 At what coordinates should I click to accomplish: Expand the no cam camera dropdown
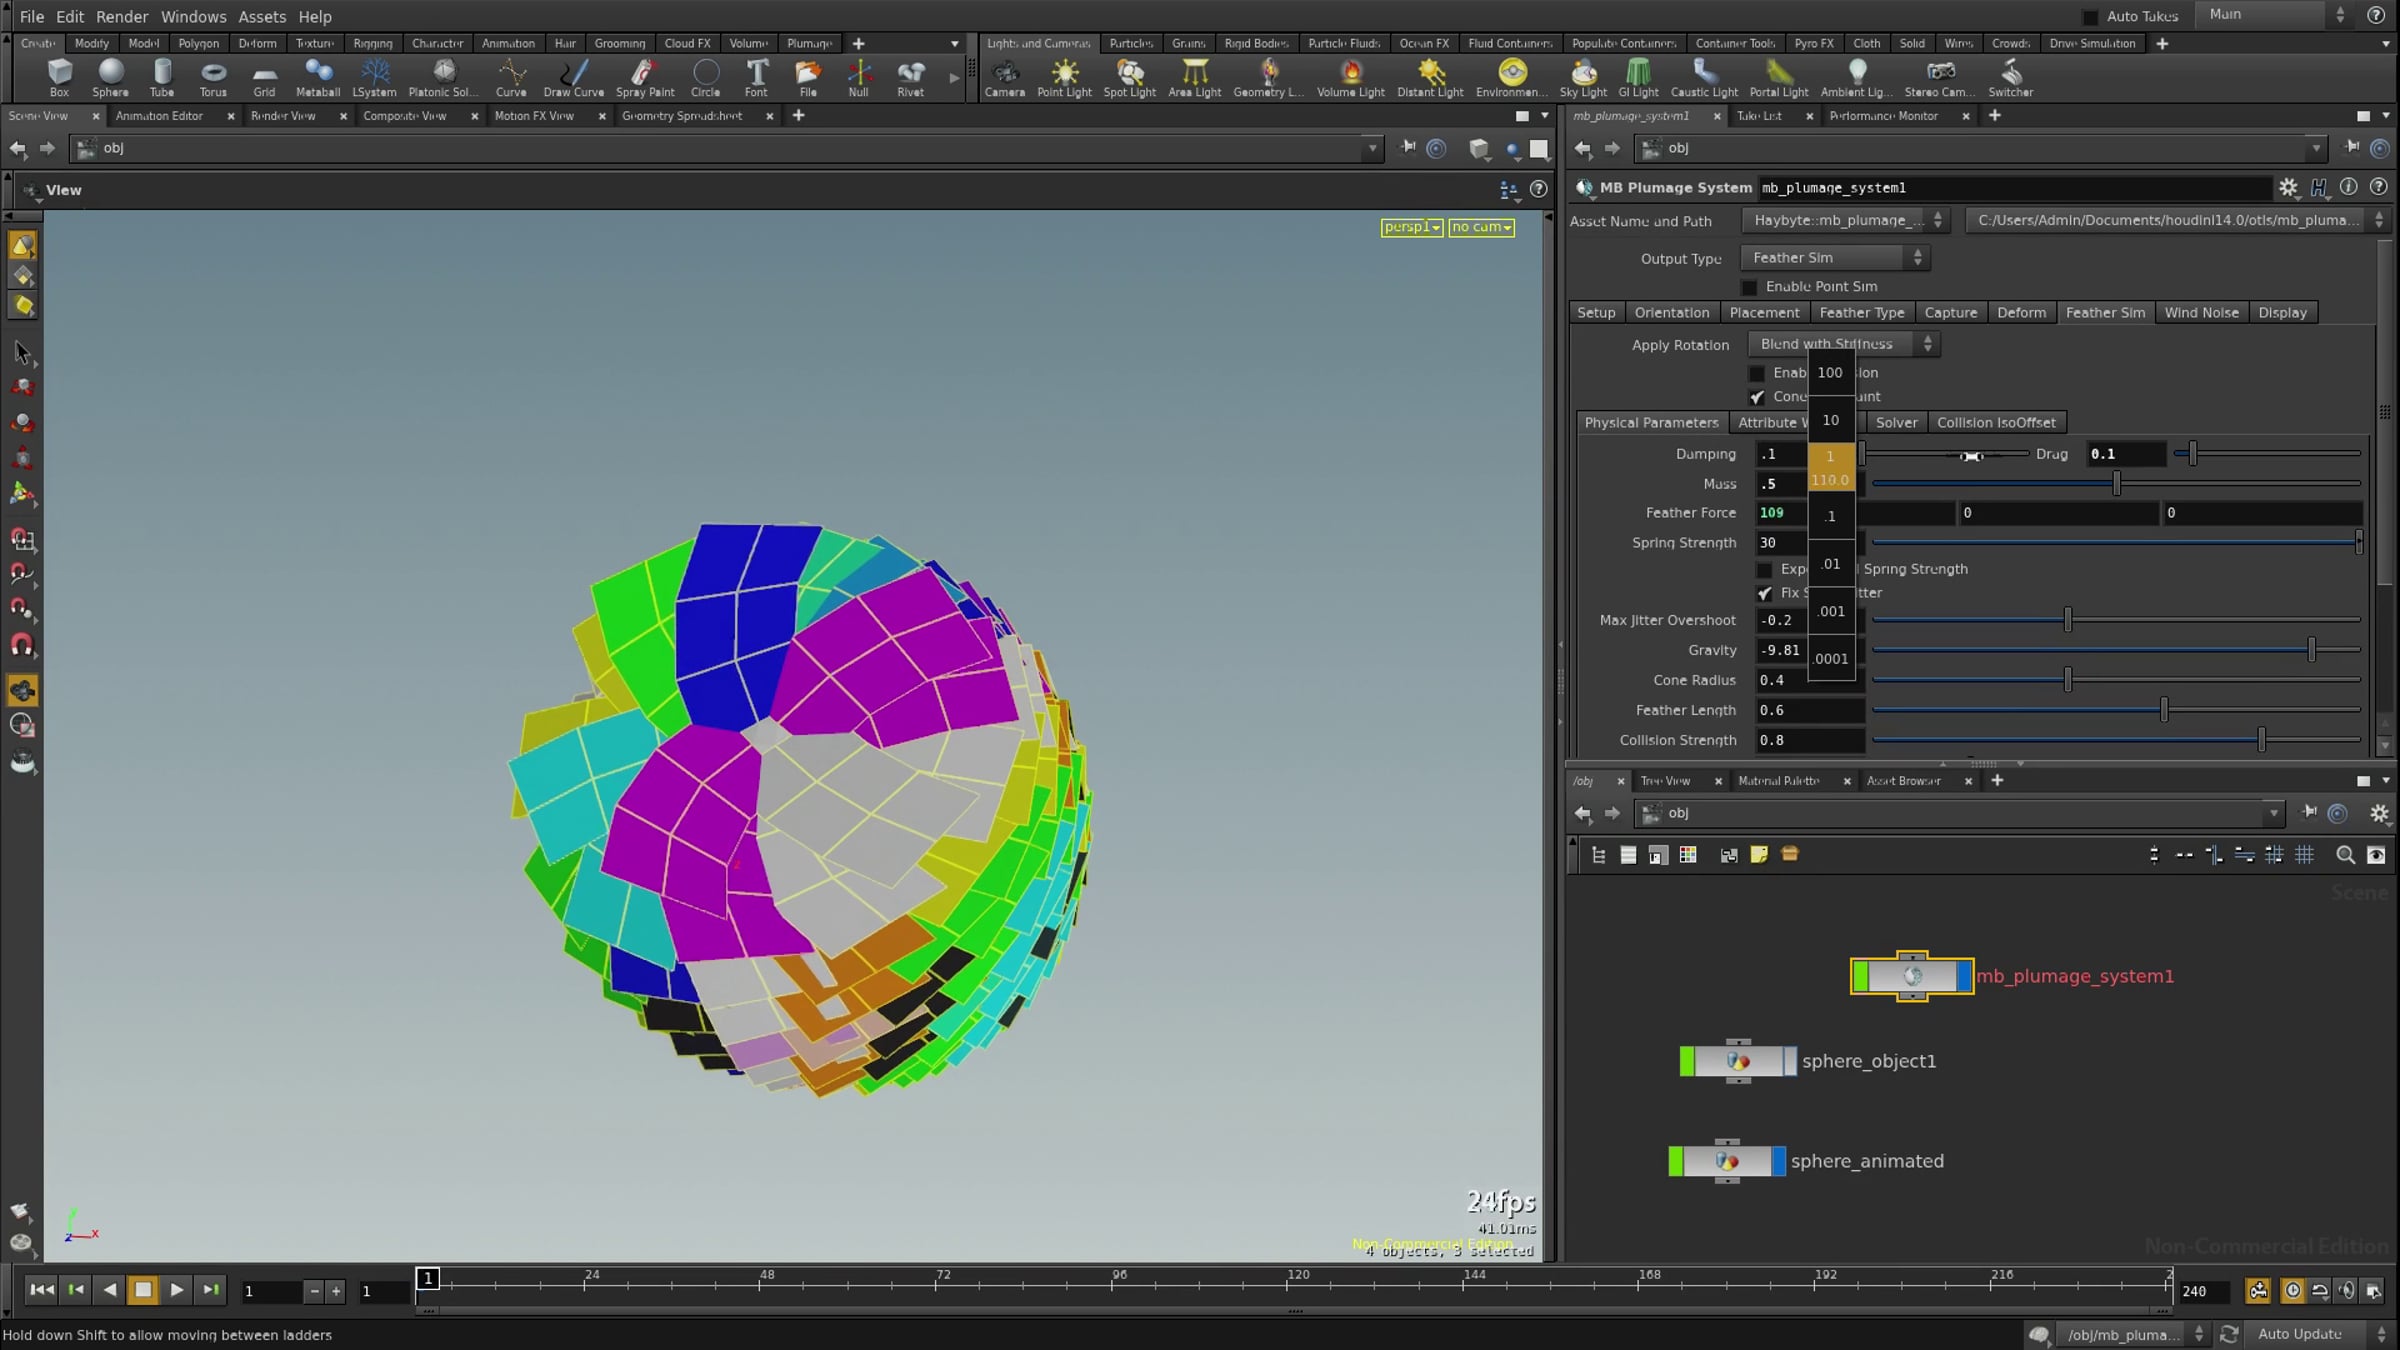coord(1481,227)
